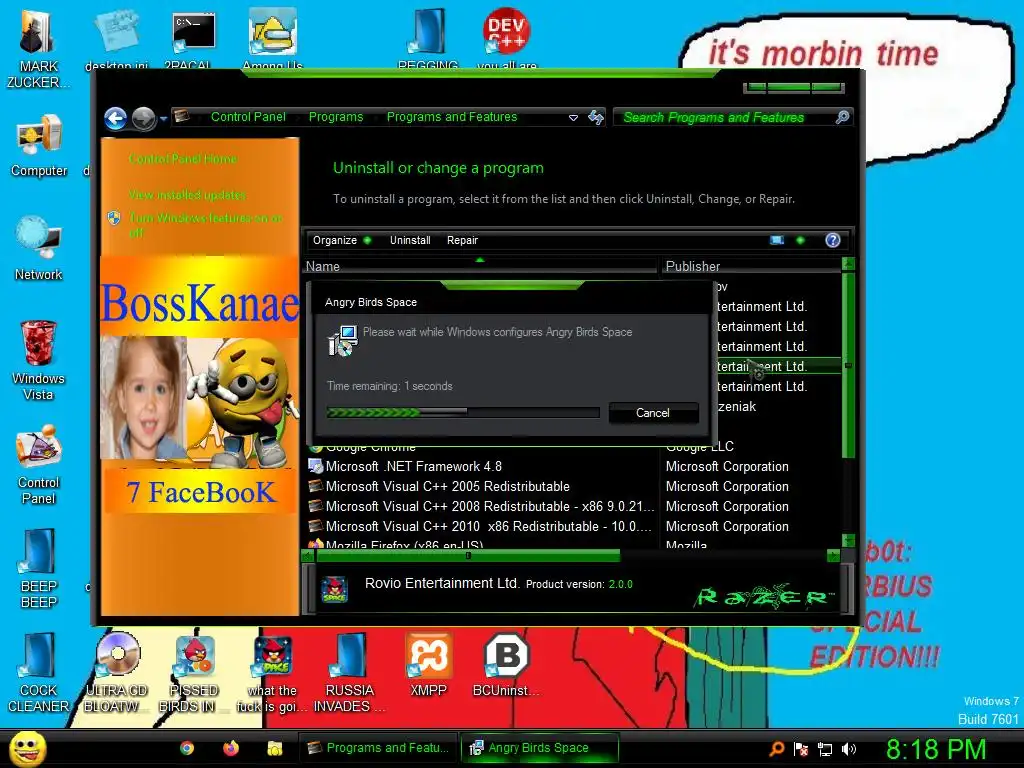Open the ULTRA CD BLOATW desktop icon
Image resolution: width=1024 pixels, height=768 pixels.
(117, 673)
